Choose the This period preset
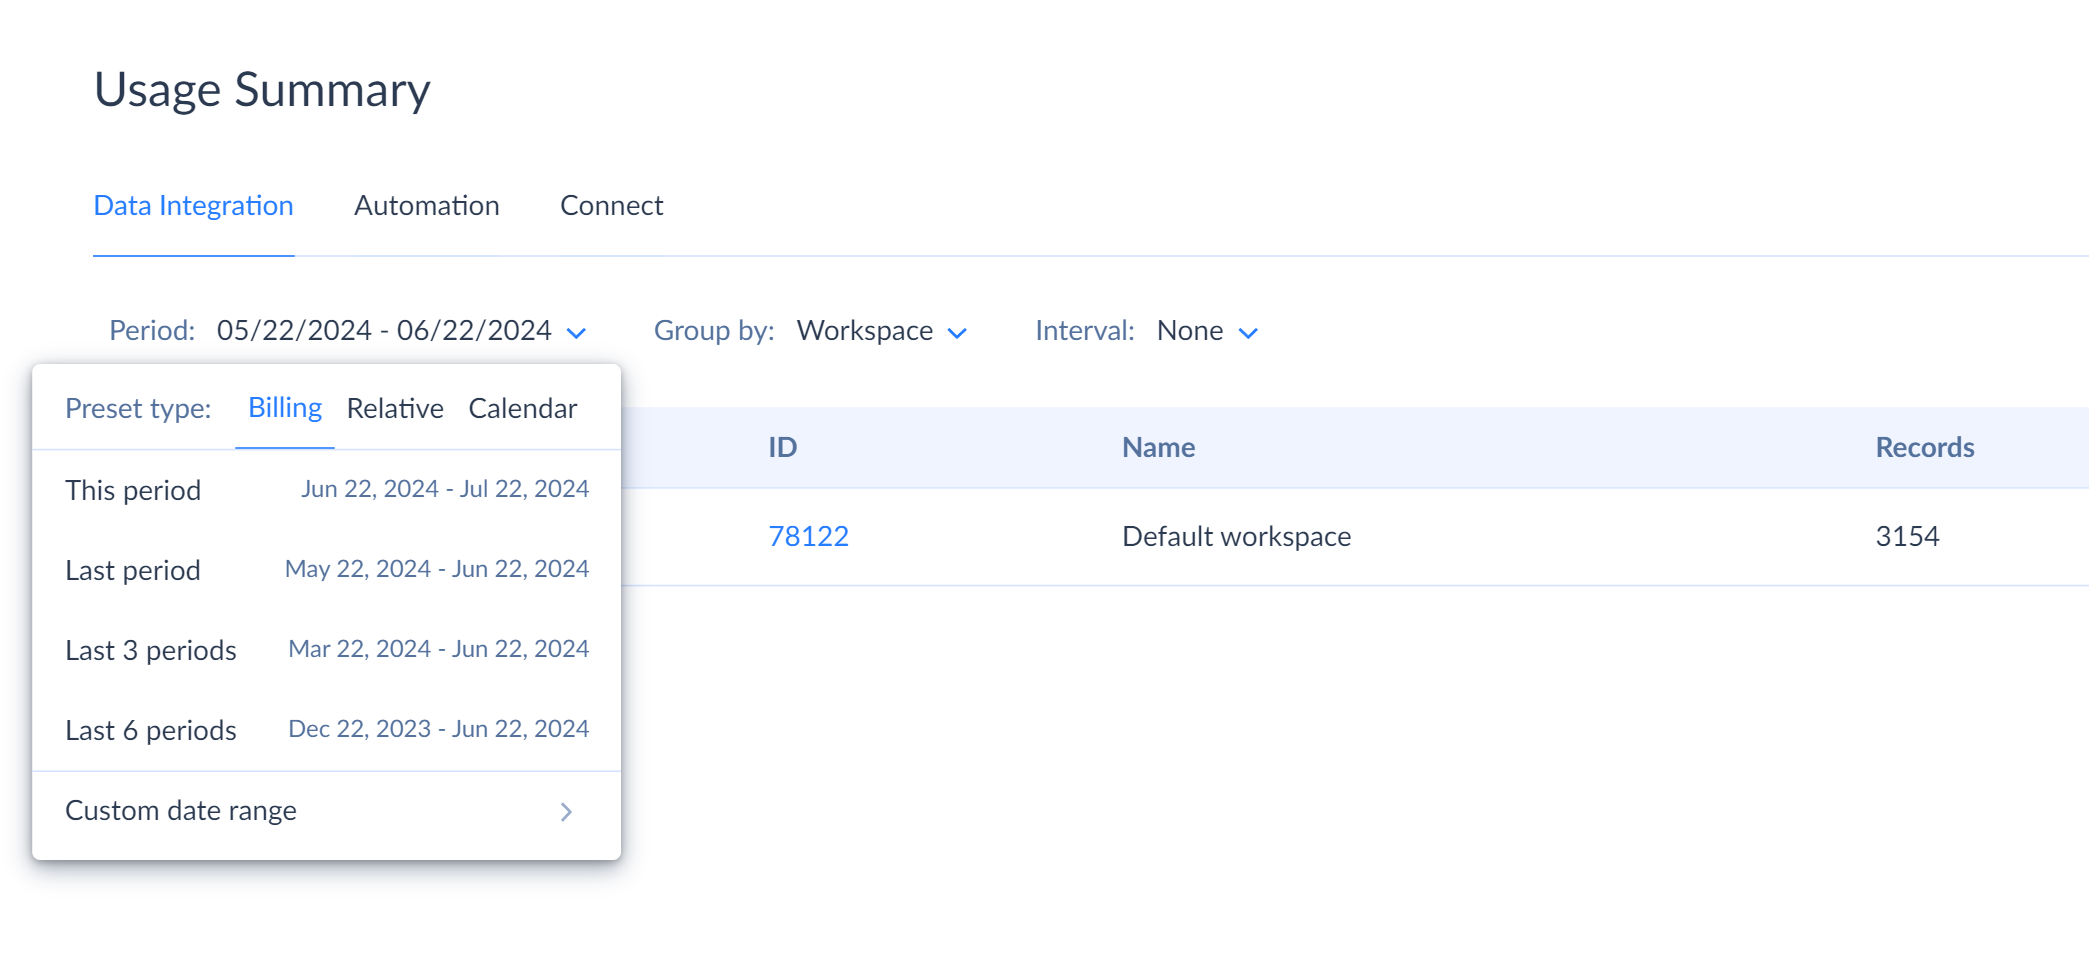The width and height of the screenshot is (2089, 966). pos(326,490)
